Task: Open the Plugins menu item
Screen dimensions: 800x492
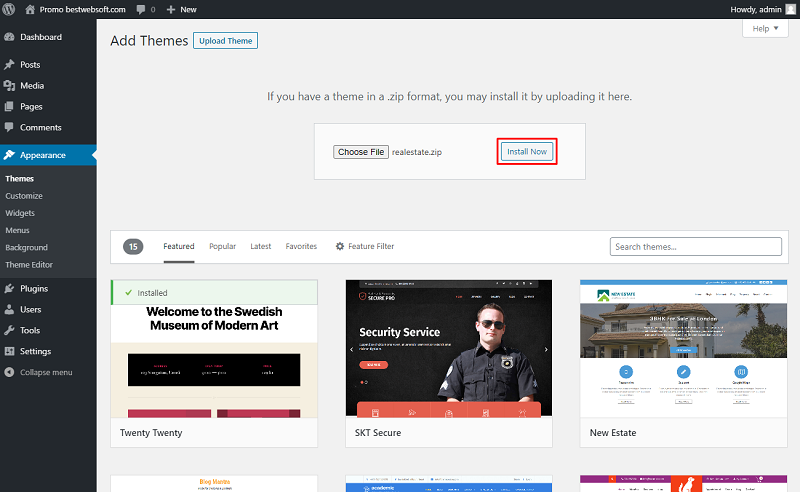Action: 48,288
